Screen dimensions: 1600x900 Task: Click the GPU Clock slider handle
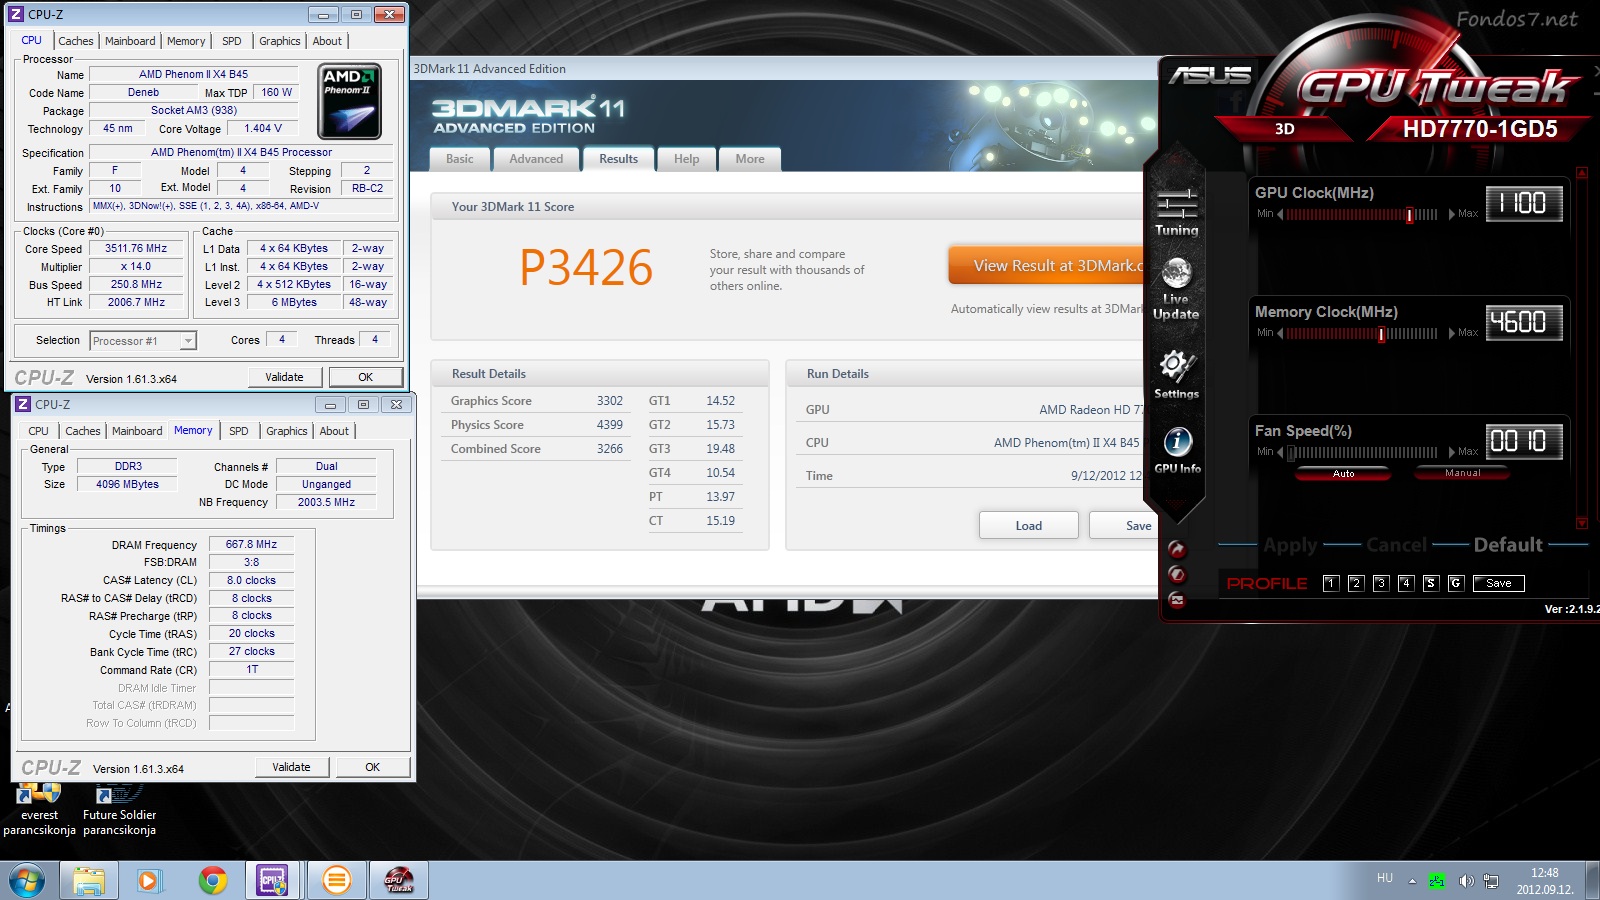pyautogui.click(x=1409, y=215)
